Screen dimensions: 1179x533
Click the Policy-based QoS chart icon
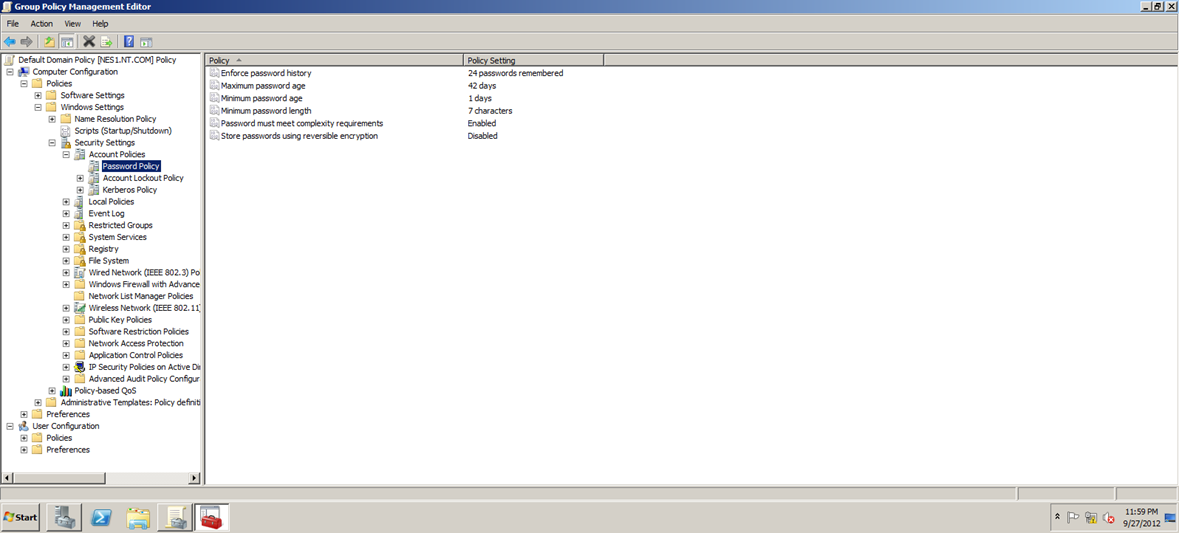[66, 390]
